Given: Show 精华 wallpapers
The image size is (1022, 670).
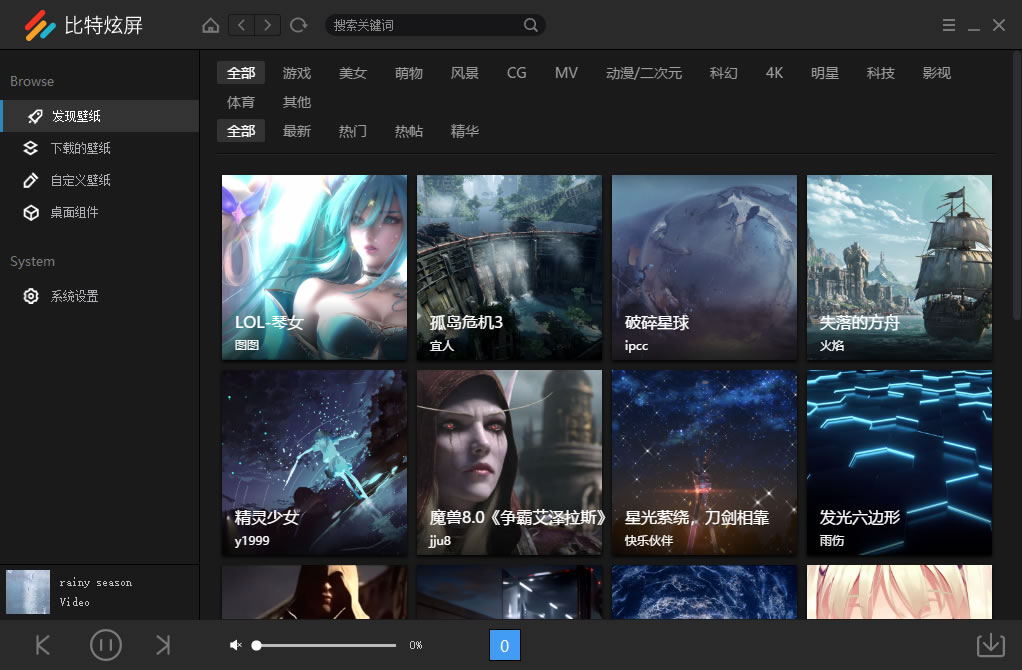Looking at the screenshot, I should [x=465, y=131].
